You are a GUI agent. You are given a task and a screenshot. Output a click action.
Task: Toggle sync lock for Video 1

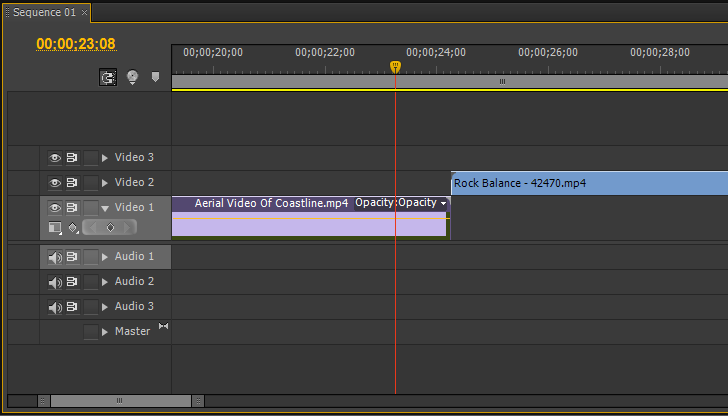[x=72, y=208]
